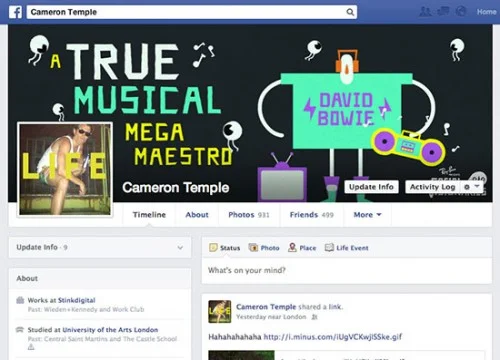Click the About section heading

(27, 278)
